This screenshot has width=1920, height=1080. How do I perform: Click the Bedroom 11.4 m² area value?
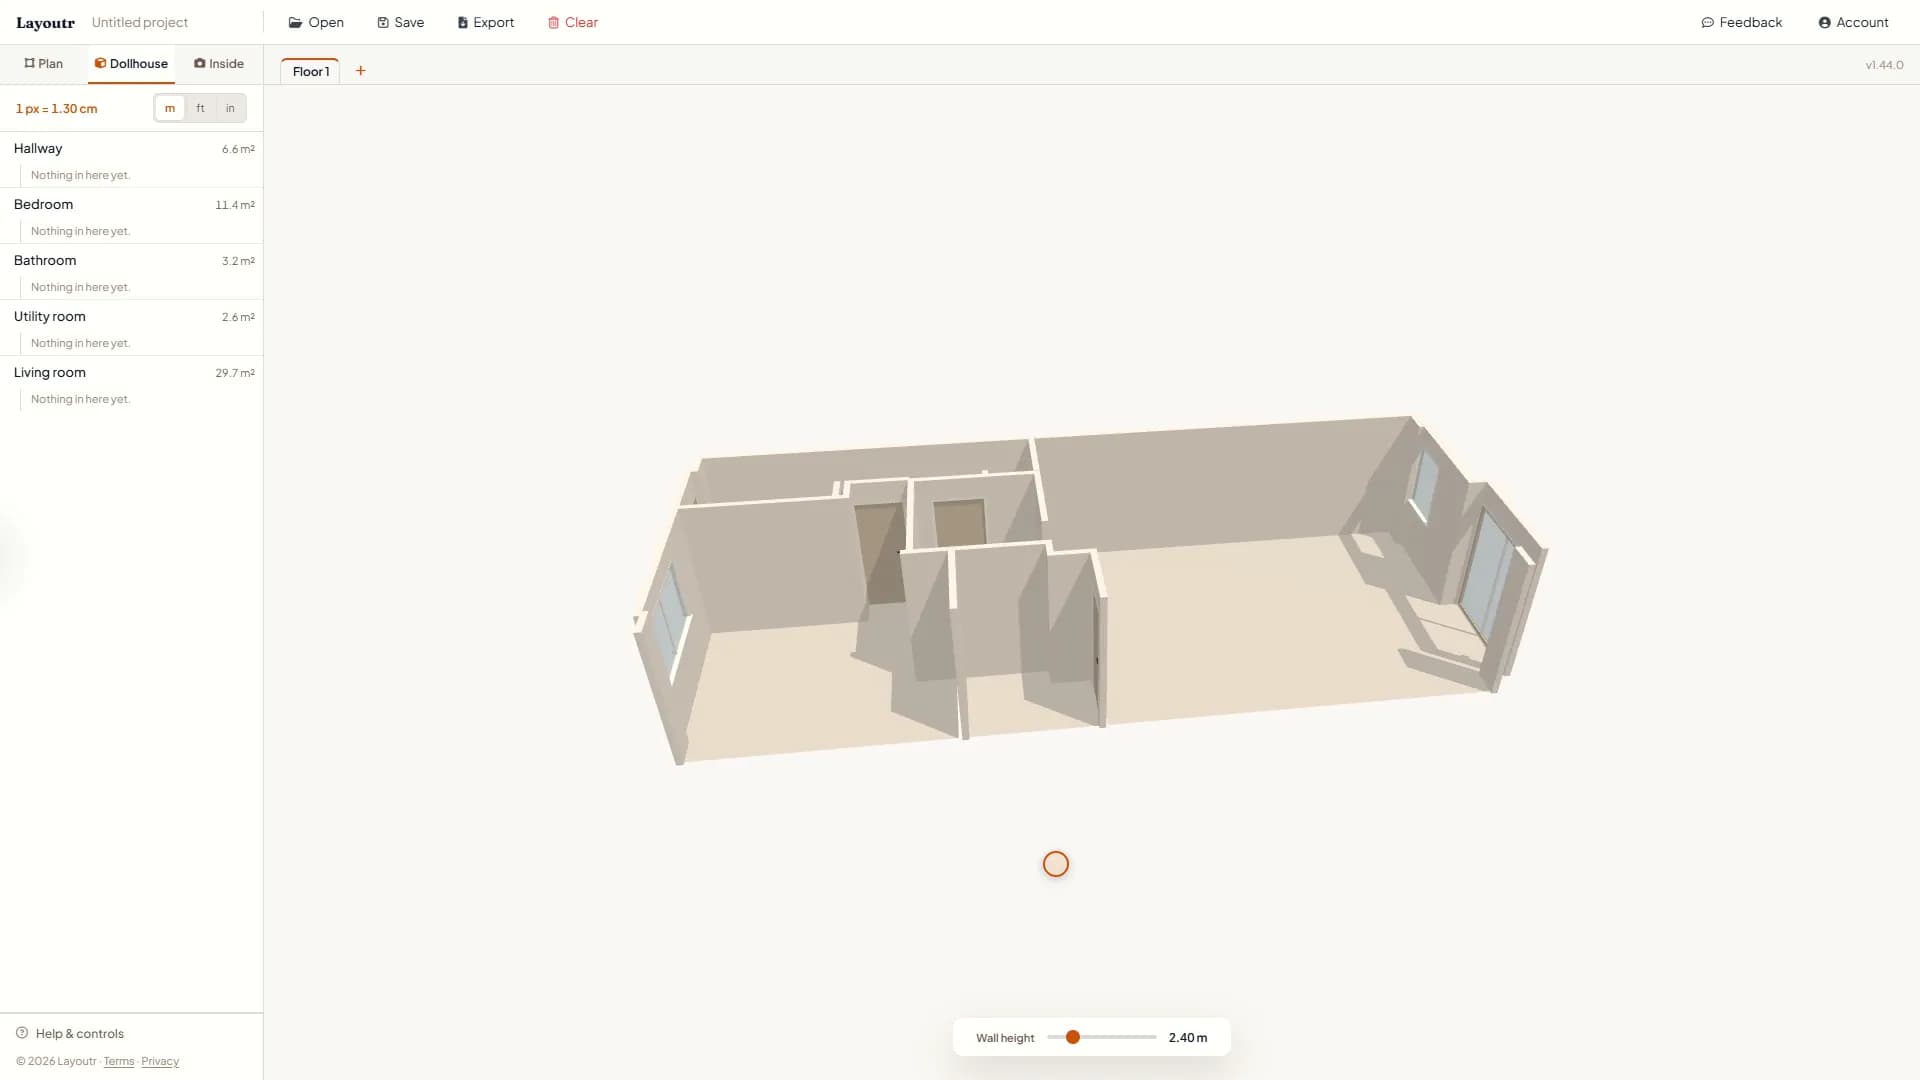235,205
